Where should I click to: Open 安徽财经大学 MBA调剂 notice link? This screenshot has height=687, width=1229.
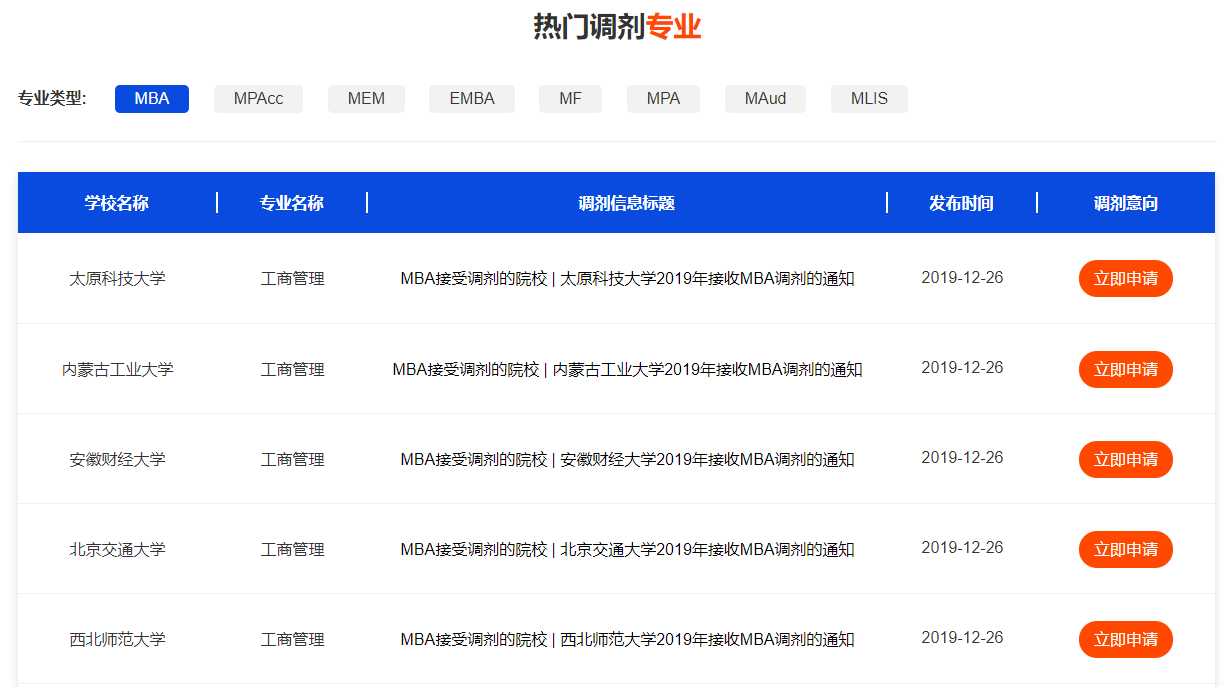(627, 460)
